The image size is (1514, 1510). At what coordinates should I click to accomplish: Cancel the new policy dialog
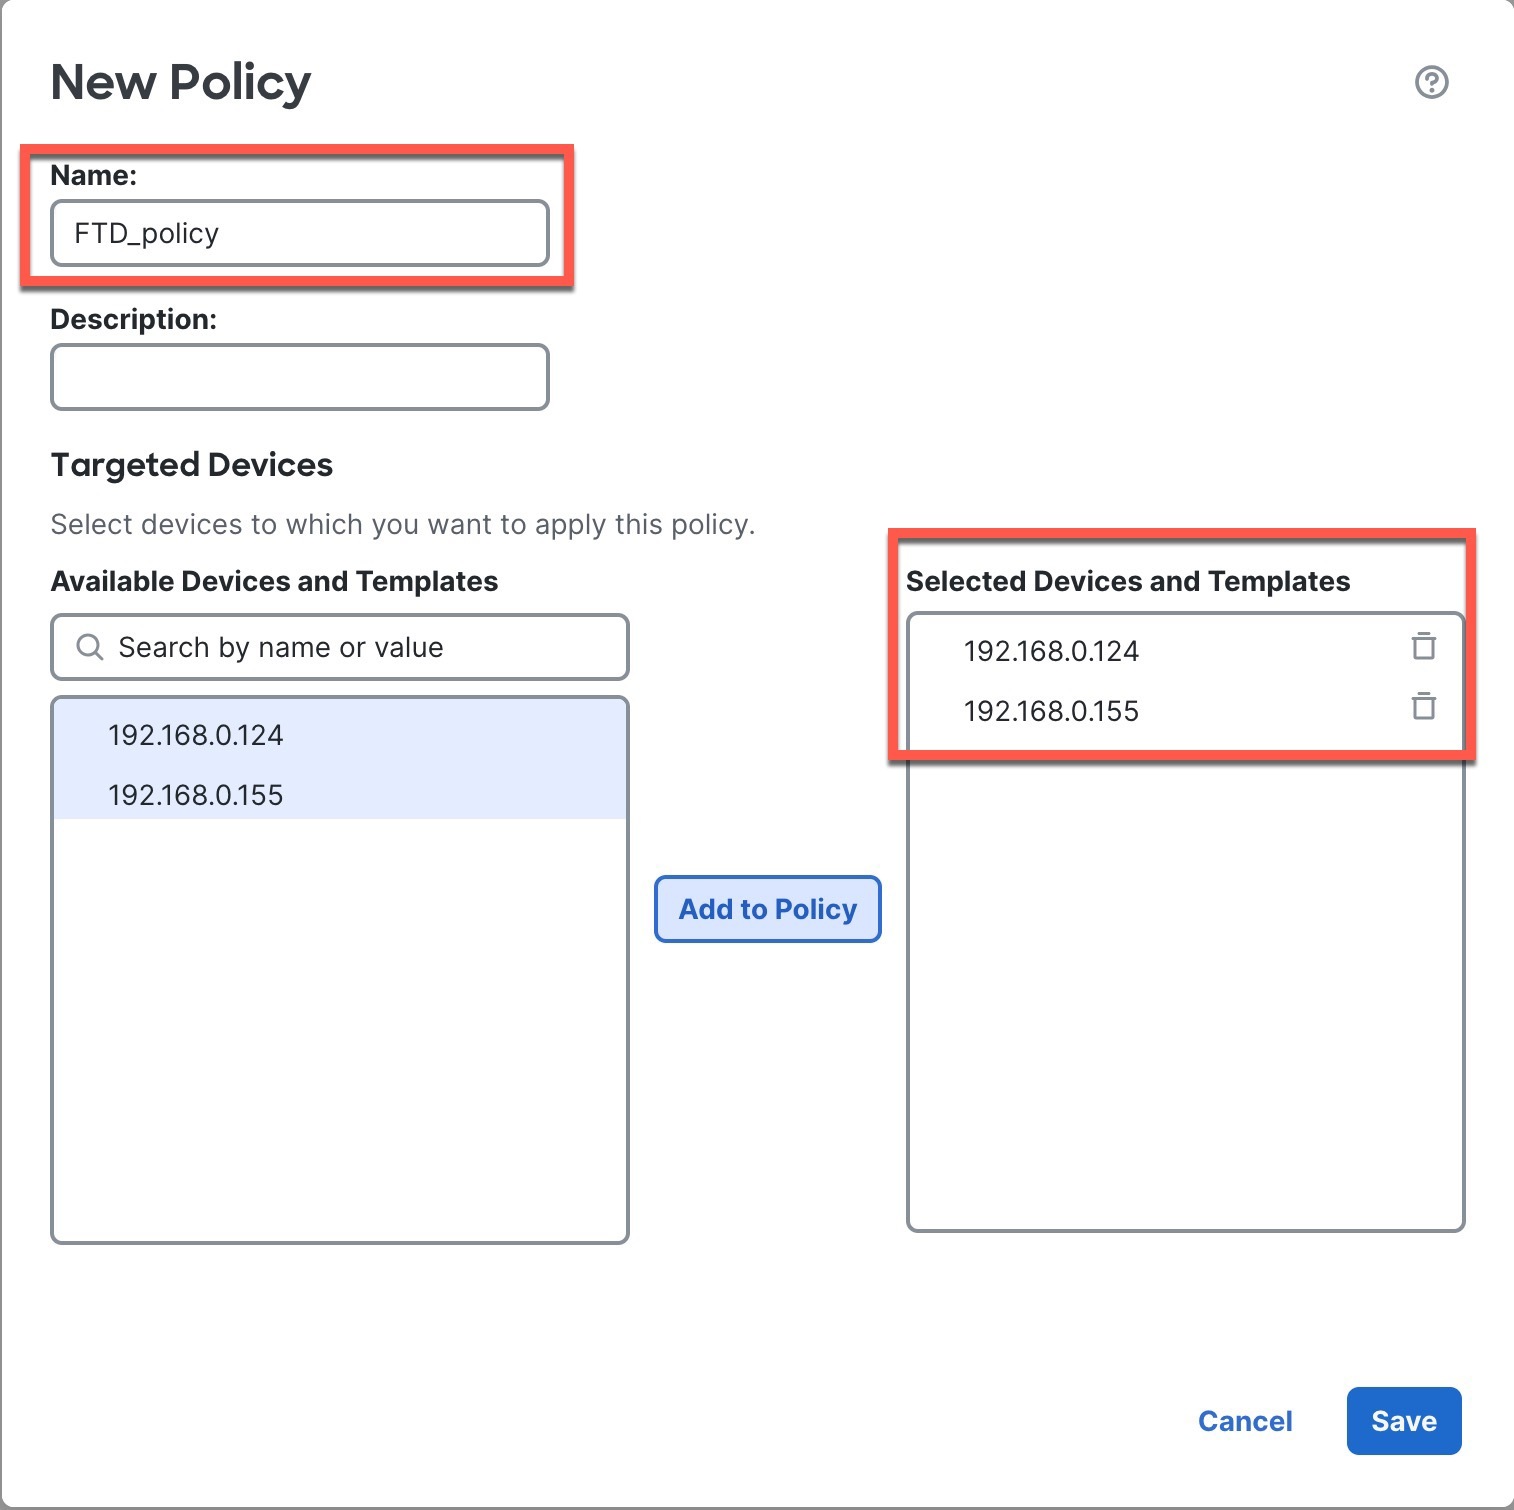1245,1421
